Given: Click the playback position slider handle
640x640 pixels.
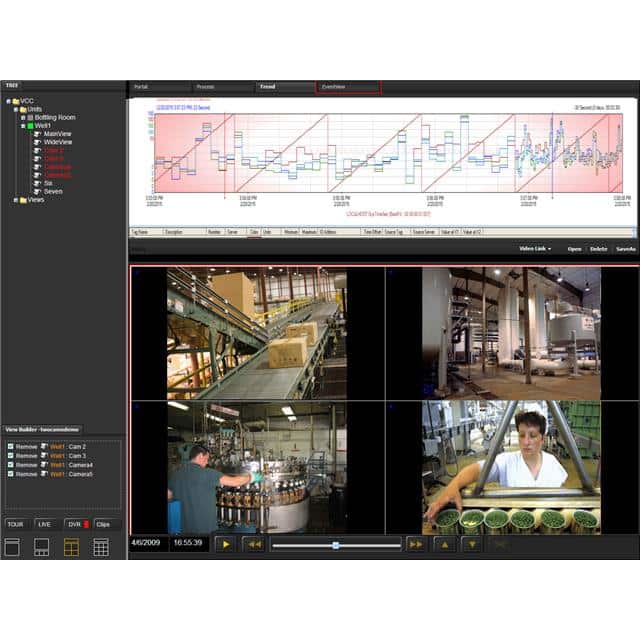Looking at the screenshot, I should 335,545.
